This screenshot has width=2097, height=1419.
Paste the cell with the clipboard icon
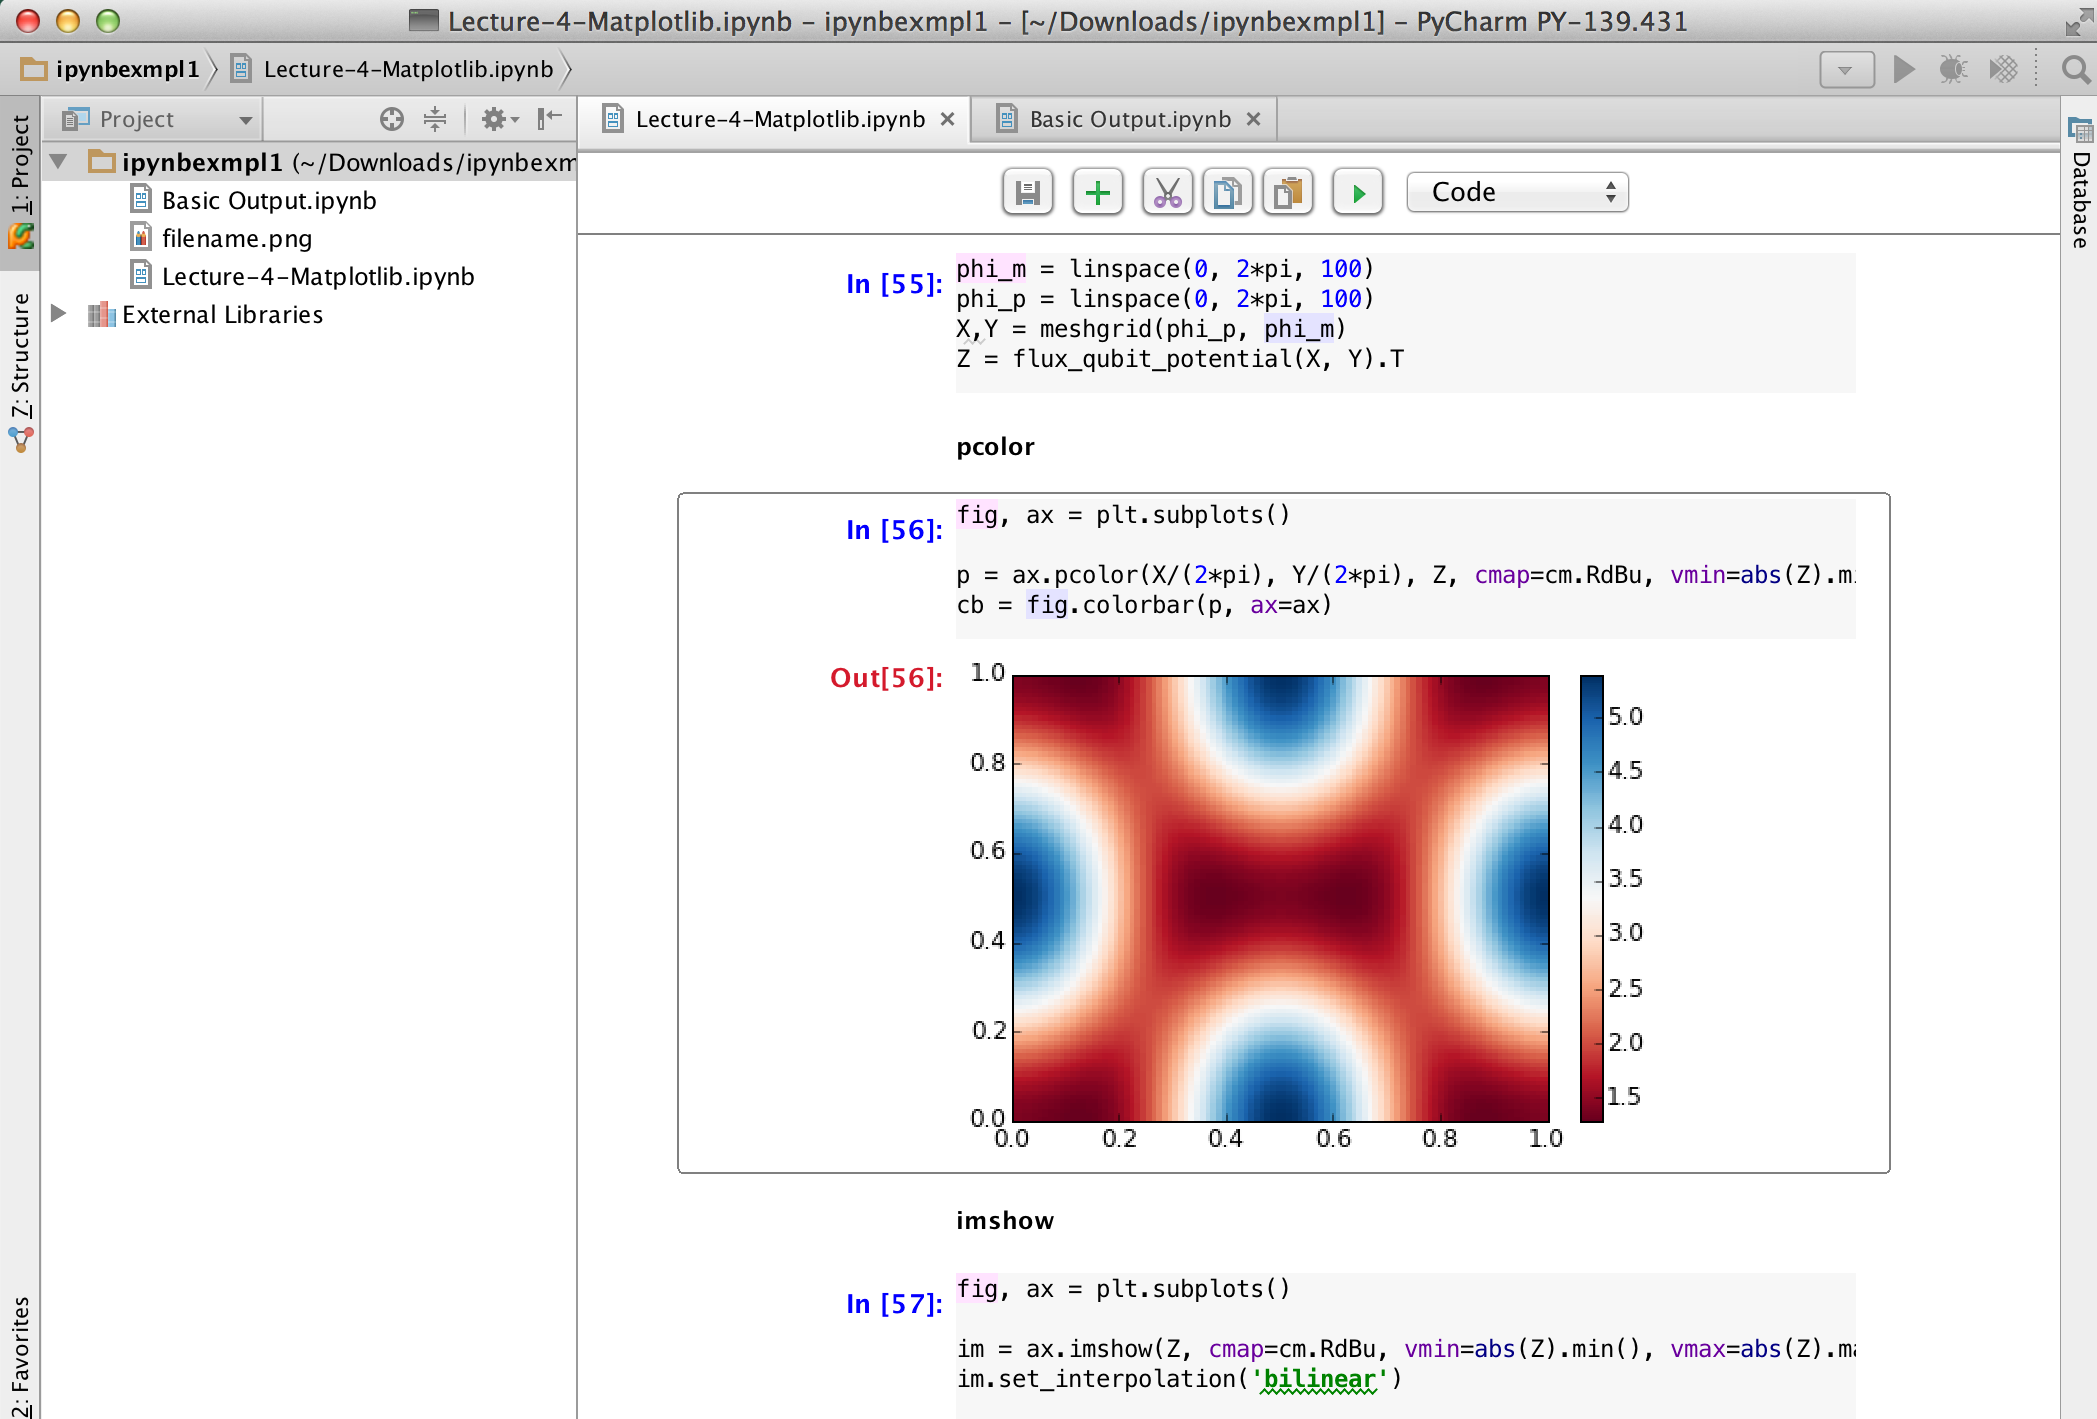(1288, 192)
